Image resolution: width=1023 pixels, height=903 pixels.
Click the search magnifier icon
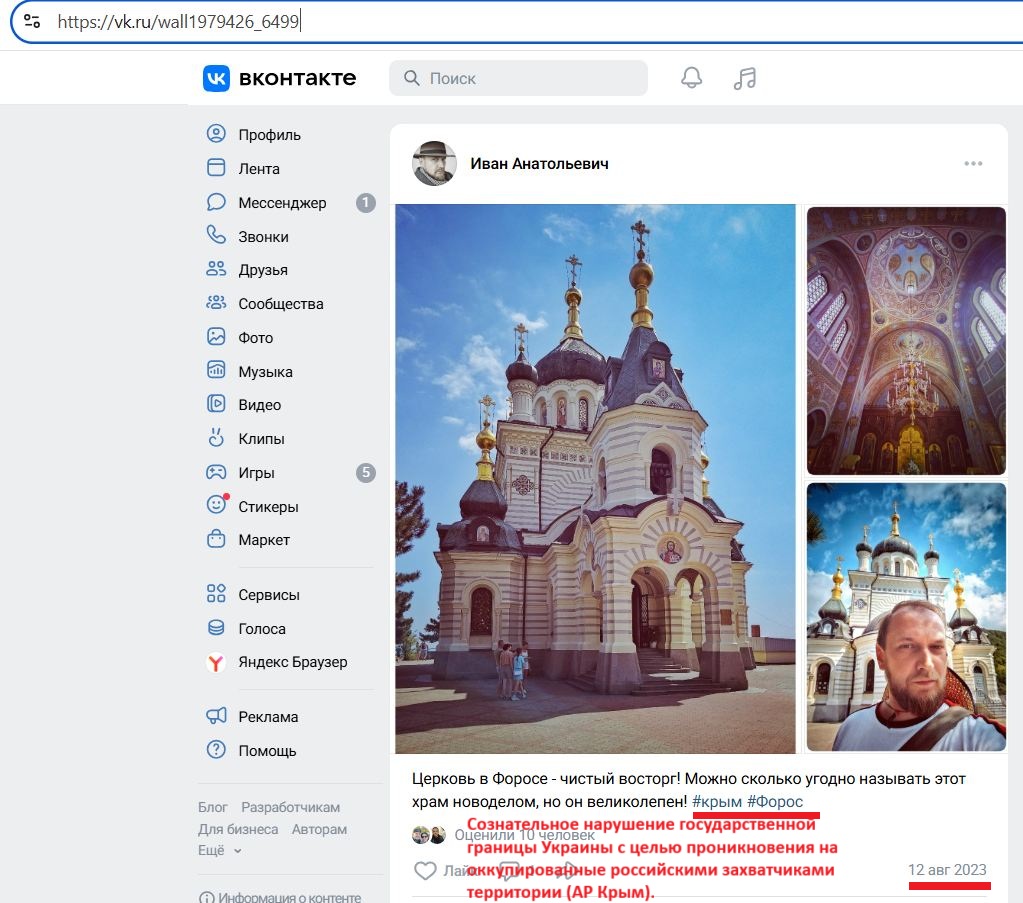point(412,78)
